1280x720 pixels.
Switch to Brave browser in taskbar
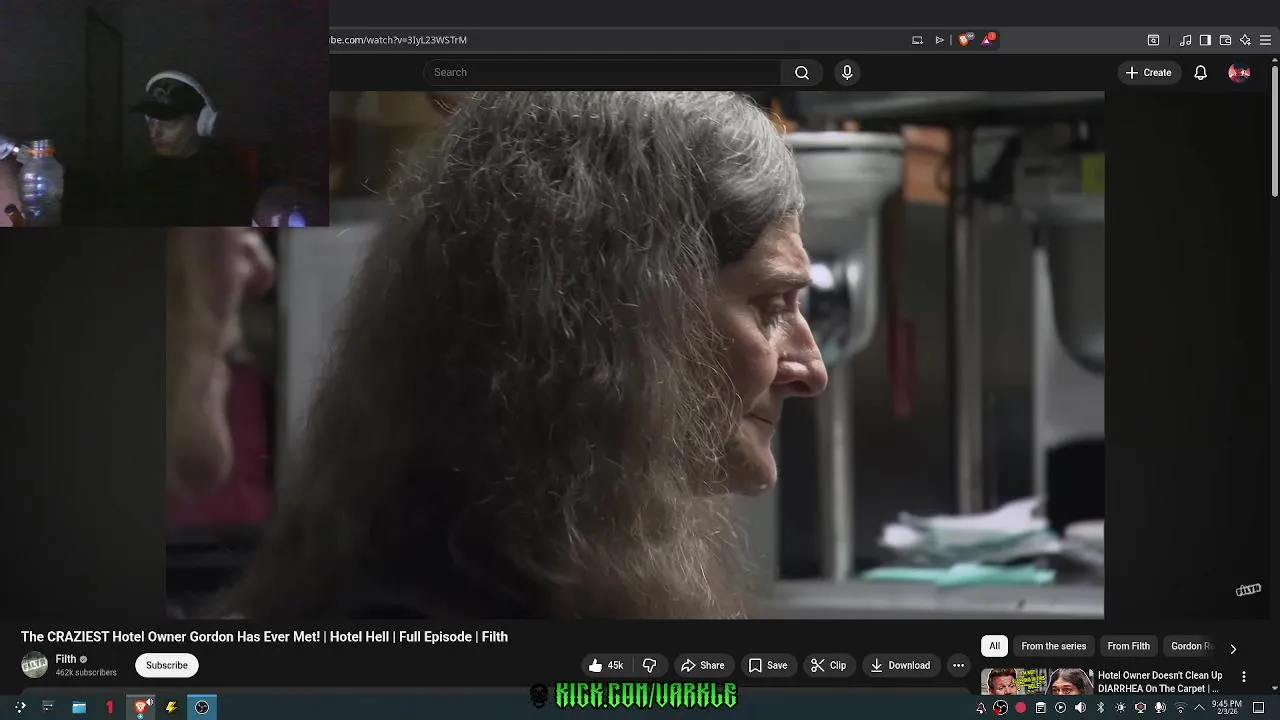[x=141, y=707]
